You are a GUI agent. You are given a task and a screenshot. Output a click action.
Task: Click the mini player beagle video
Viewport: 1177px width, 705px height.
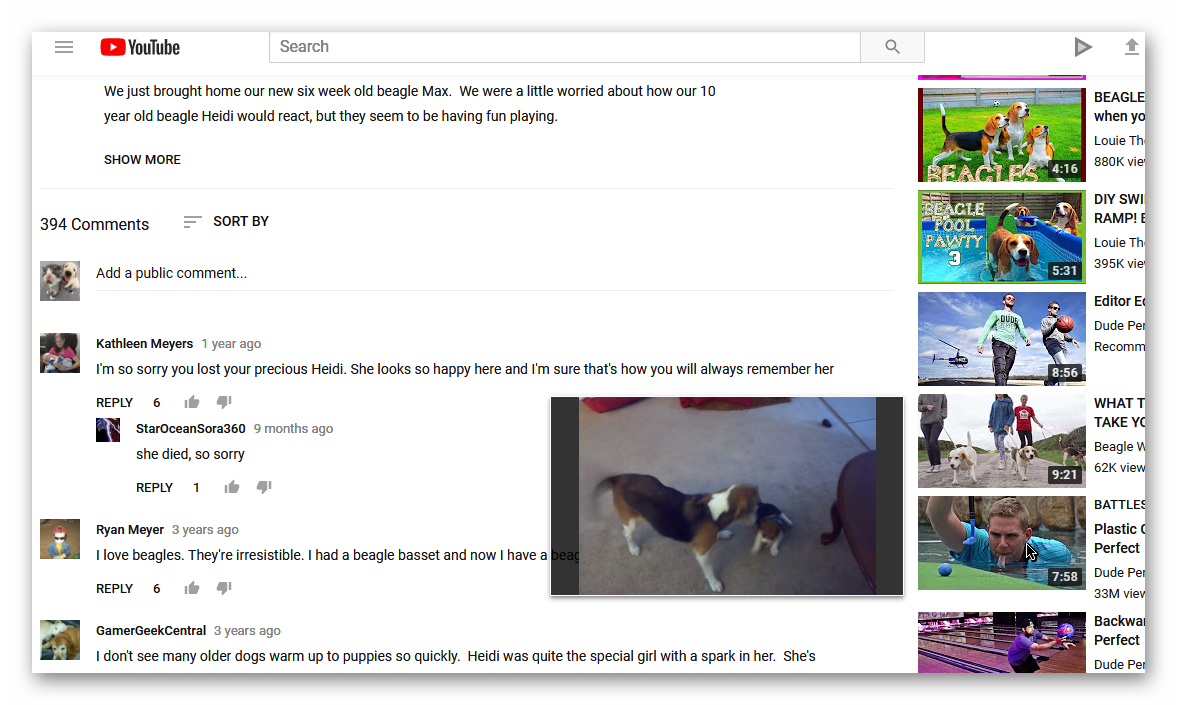click(x=727, y=496)
